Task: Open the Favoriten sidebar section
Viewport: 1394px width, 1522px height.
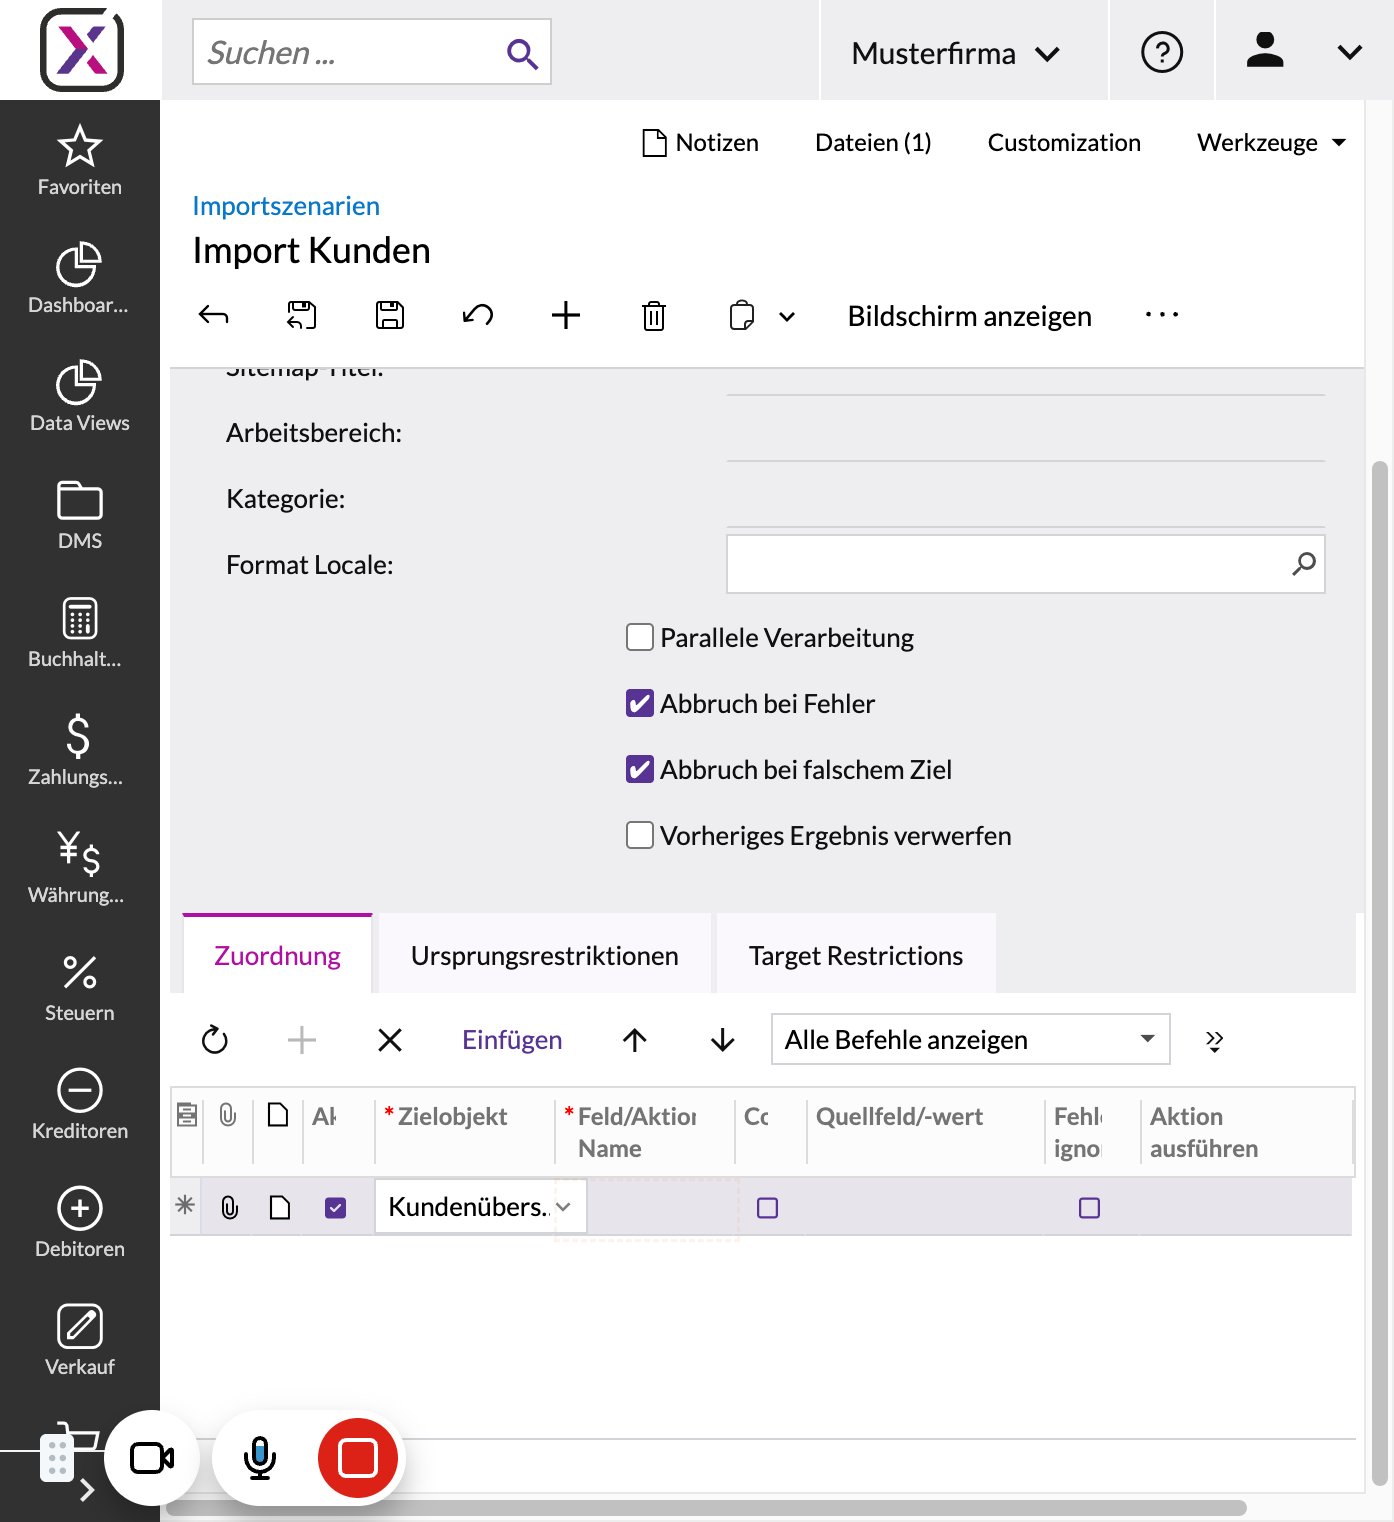Action: click(80, 161)
